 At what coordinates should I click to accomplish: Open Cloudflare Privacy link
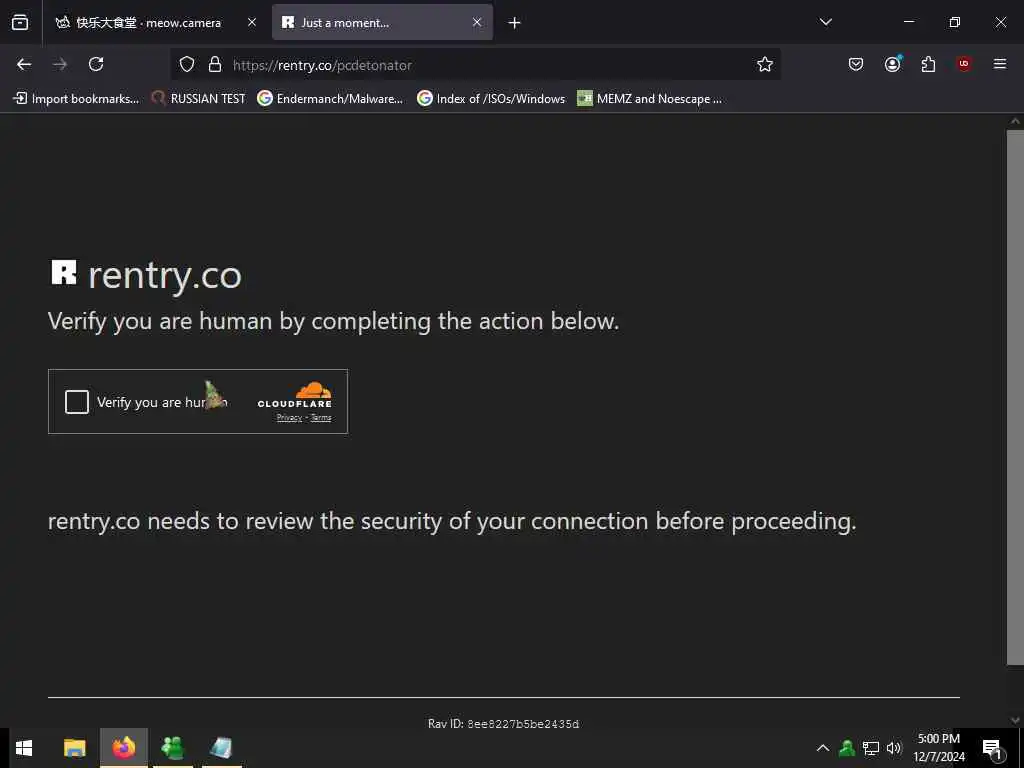[x=289, y=418]
